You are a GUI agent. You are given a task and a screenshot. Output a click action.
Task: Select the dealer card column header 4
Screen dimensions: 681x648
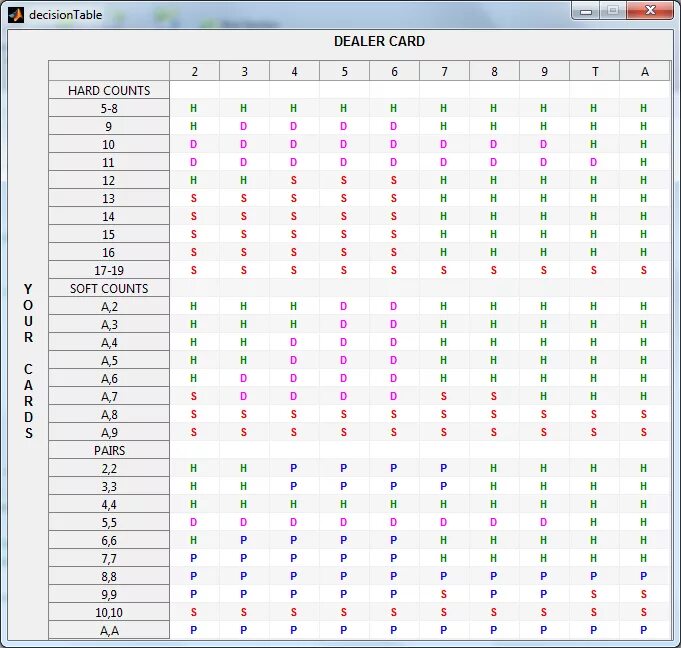pyautogui.click(x=294, y=71)
